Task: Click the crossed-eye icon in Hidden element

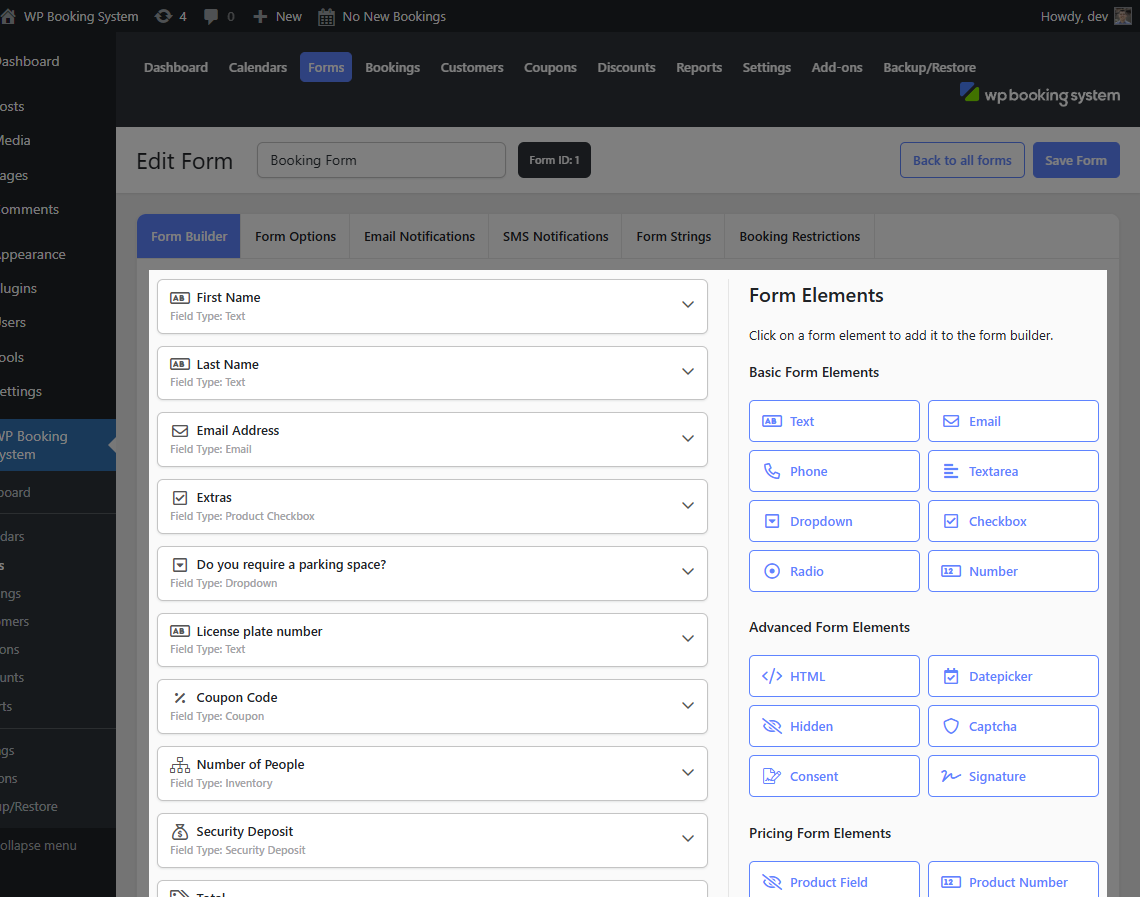Action: [x=771, y=726]
